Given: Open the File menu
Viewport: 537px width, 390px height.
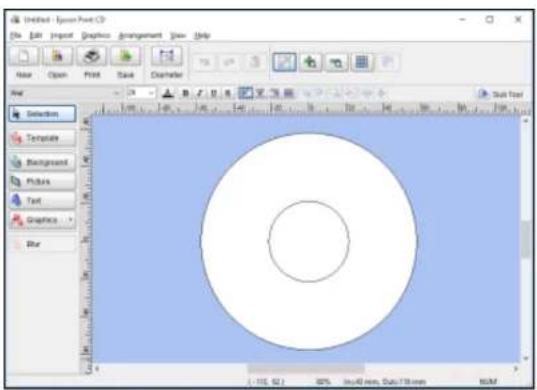Looking at the screenshot, I should click(16, 35).
